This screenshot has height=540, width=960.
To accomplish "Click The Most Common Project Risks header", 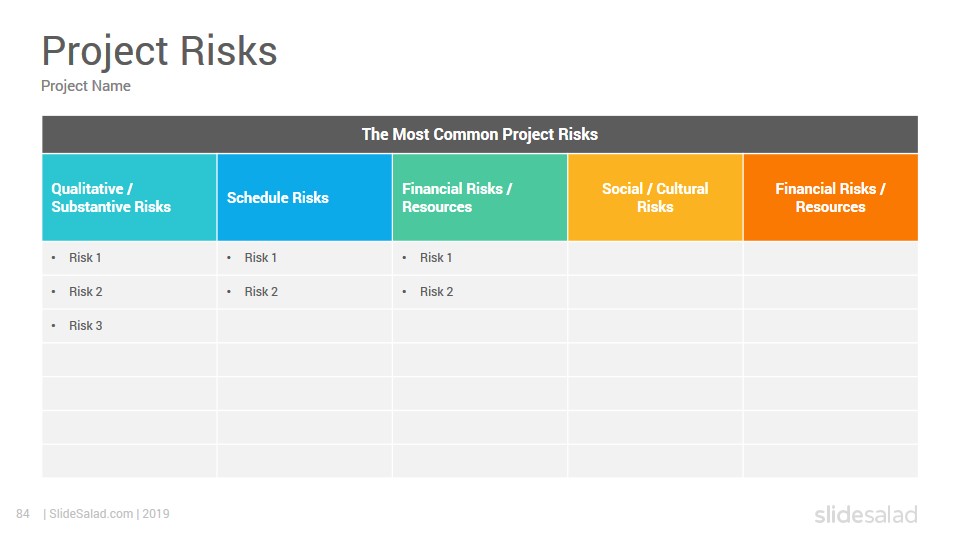I will (x=479, y=134).
